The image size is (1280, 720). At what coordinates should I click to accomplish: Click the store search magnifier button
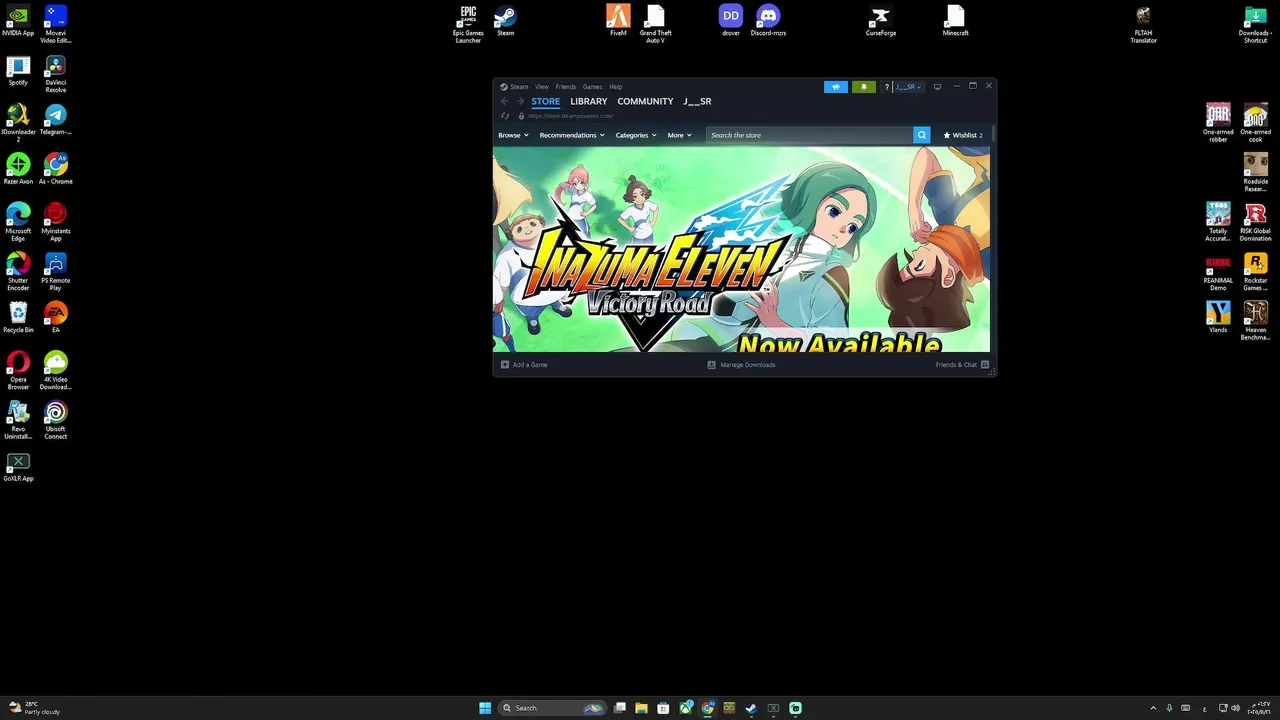point(922,135)
